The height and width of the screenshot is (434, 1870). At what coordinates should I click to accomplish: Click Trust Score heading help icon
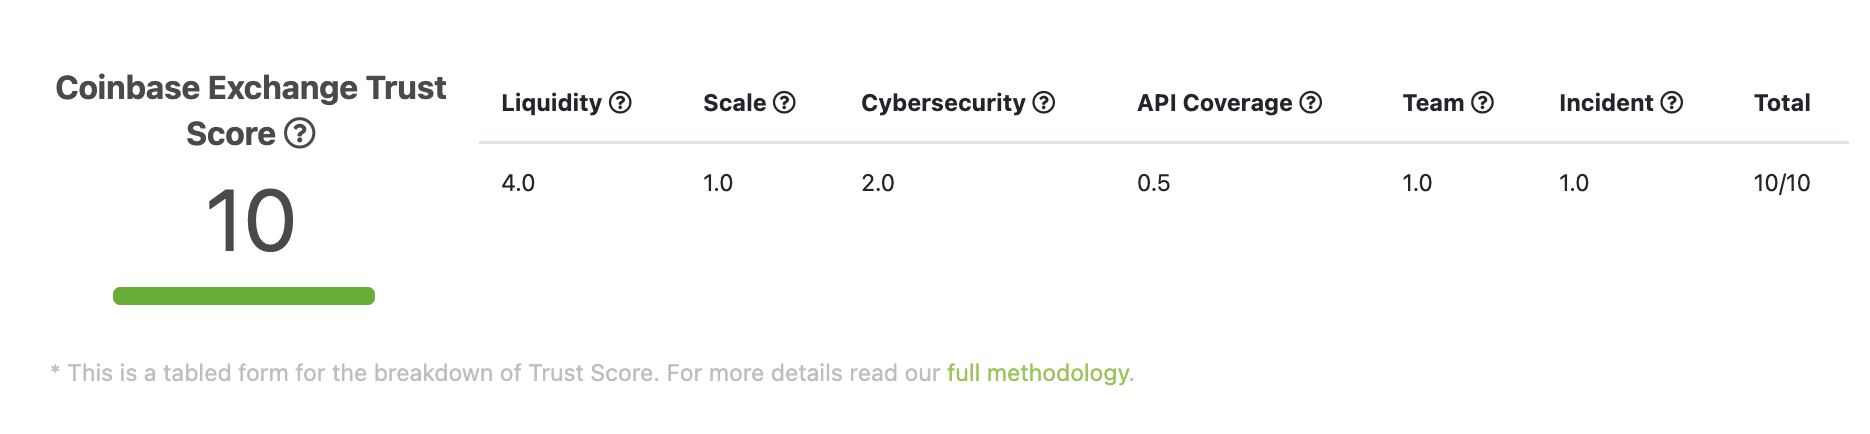(x=300, y=133)
